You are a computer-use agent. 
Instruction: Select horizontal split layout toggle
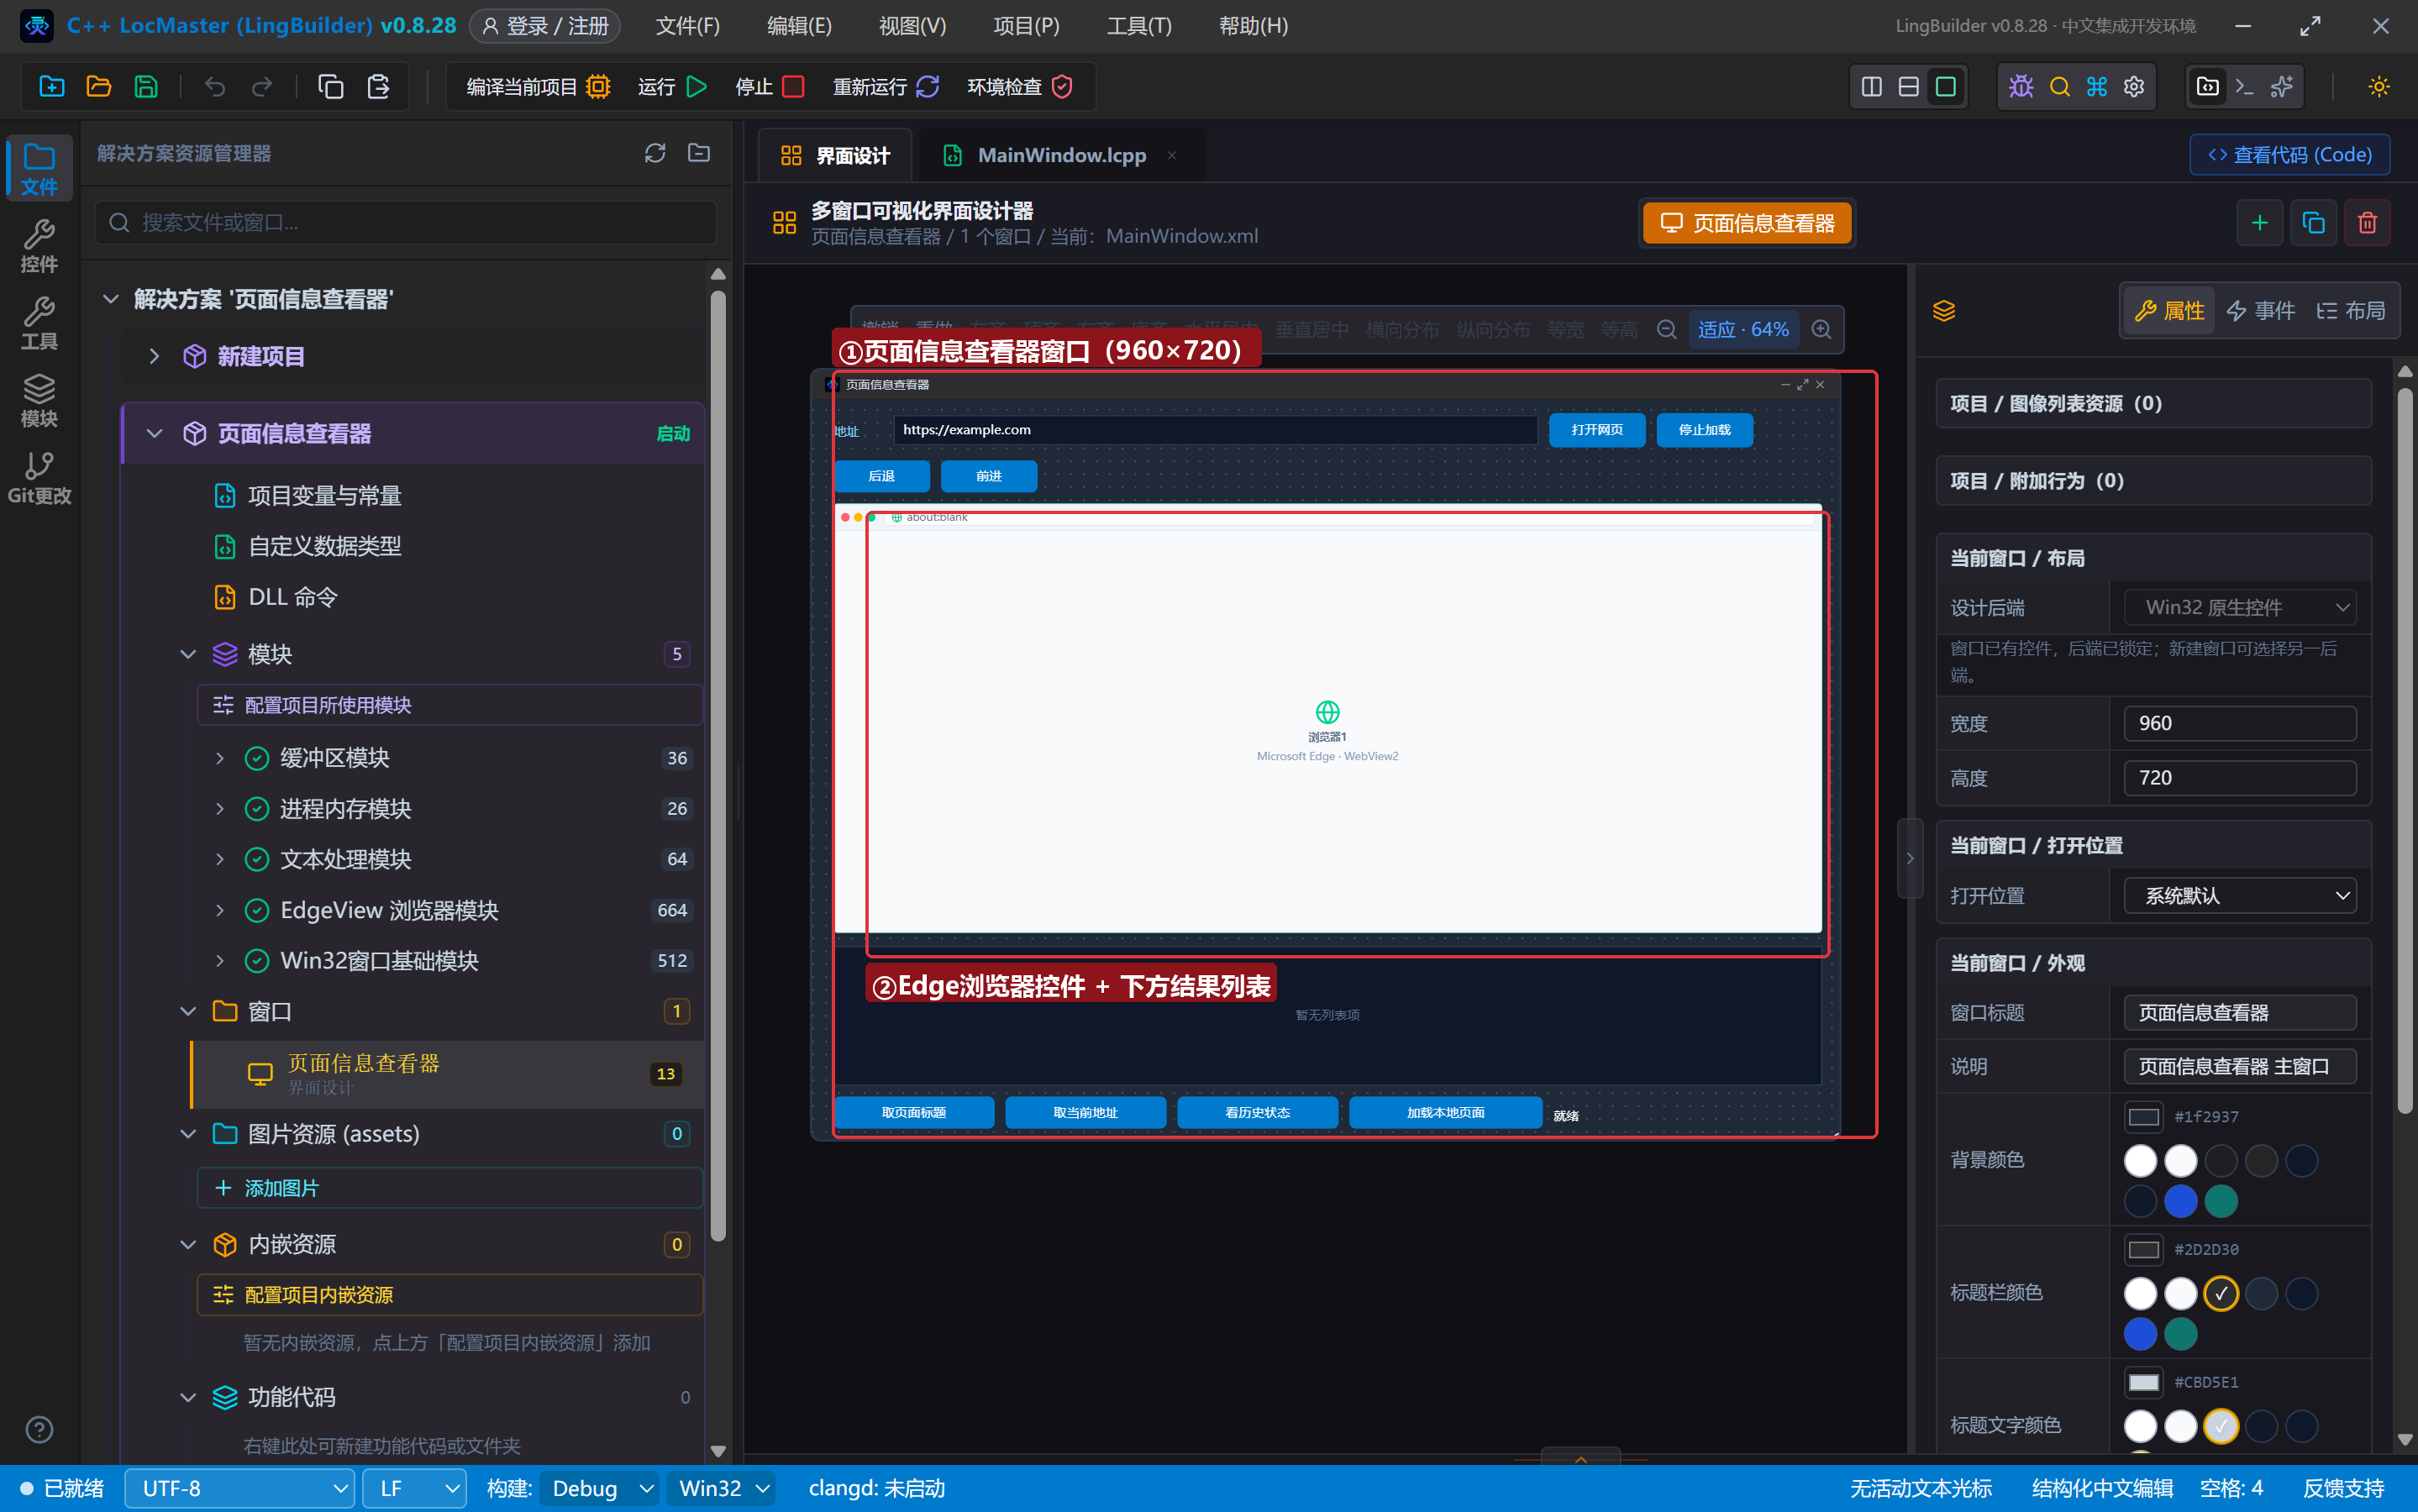(x=1908, y=87)
